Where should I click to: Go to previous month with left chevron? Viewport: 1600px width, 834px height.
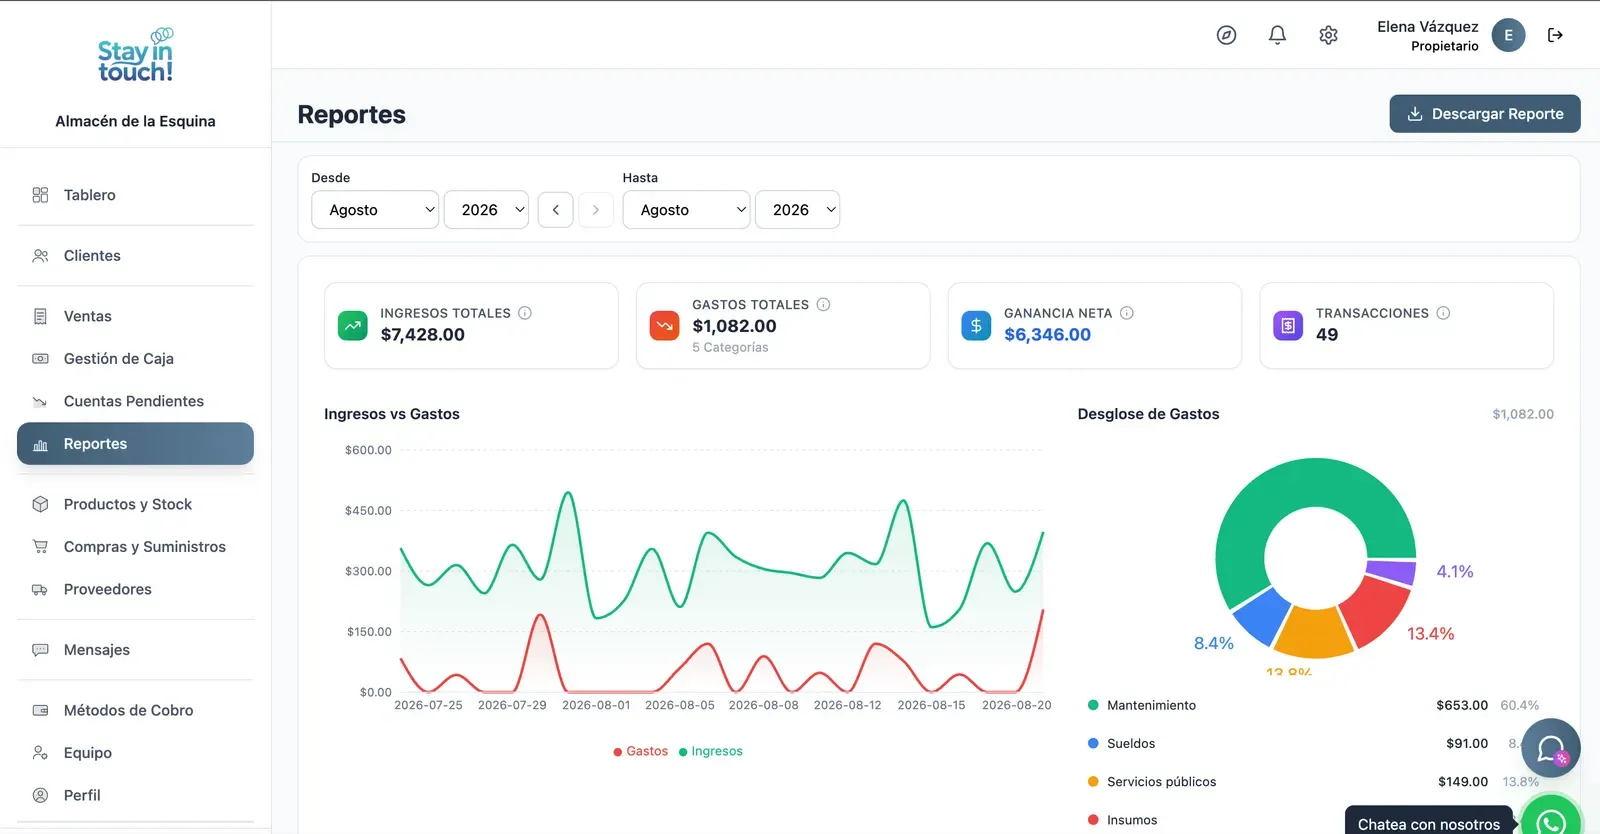coord(556,210)
